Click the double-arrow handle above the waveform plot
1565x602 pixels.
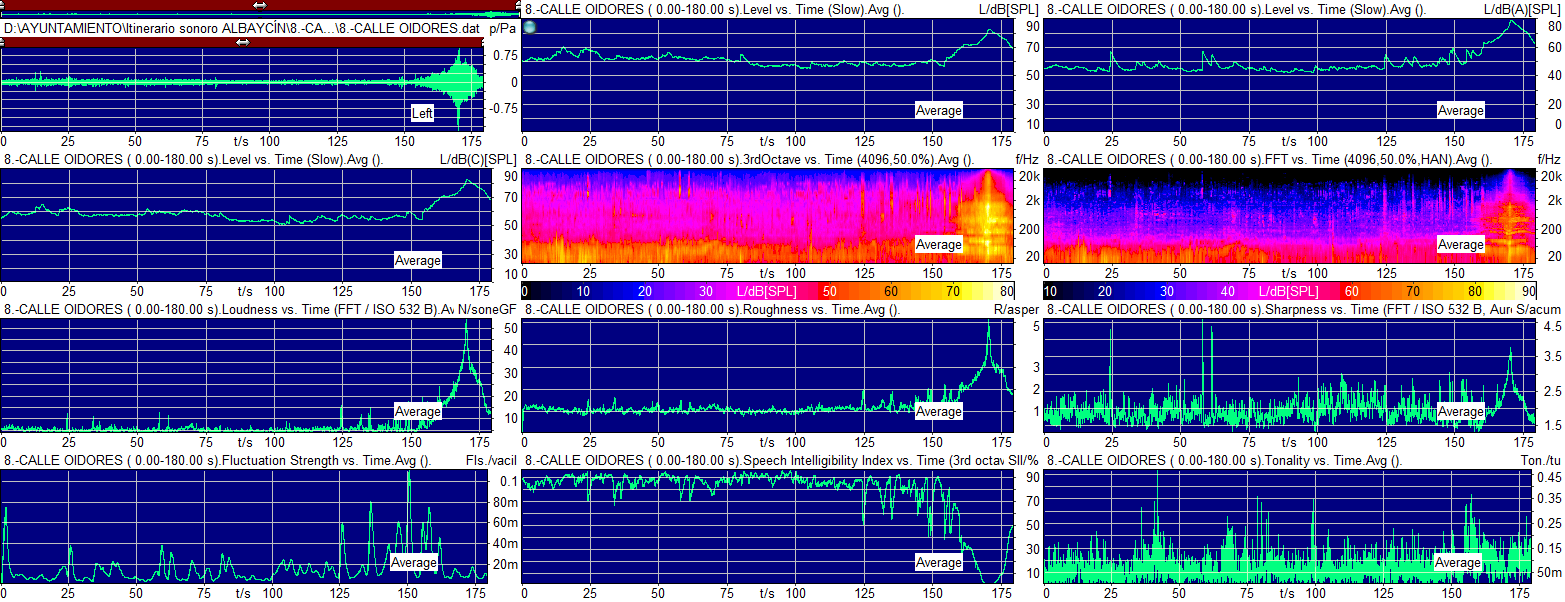click(243, 42)
